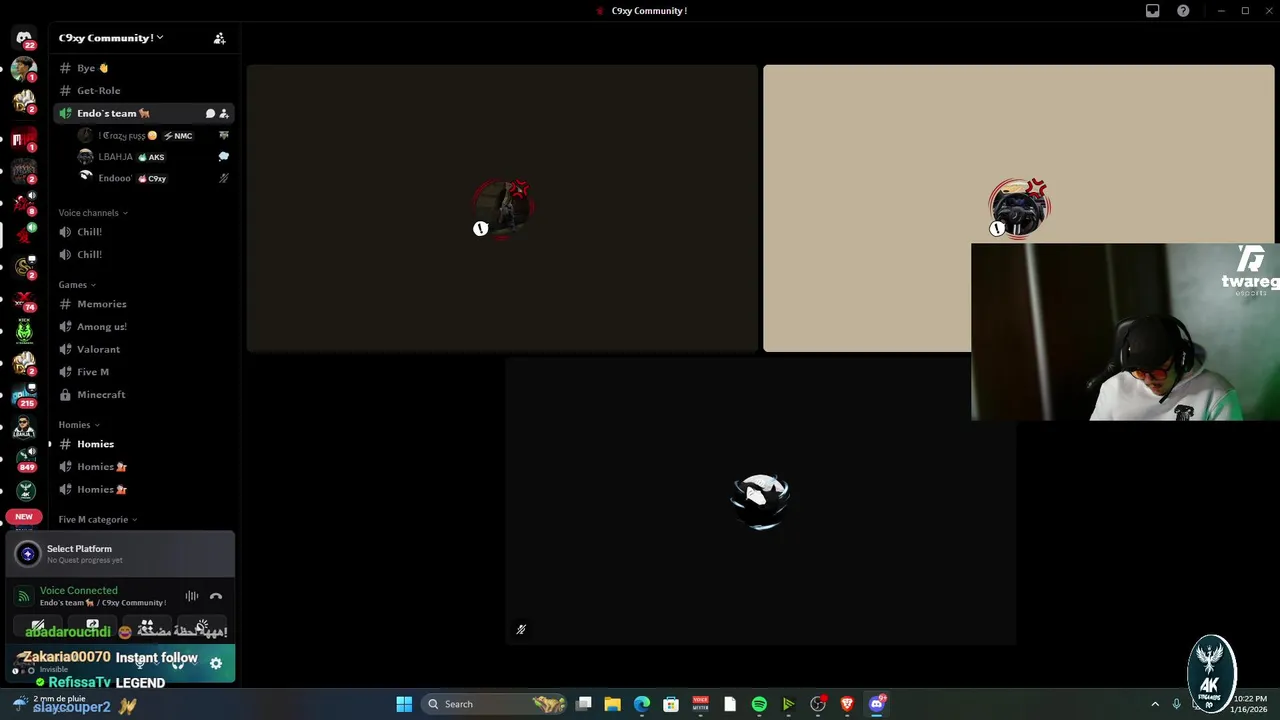Join the locked Minecraft voice channel
The width and height of the screenshot is (1280, 720).
pos(144,395)
